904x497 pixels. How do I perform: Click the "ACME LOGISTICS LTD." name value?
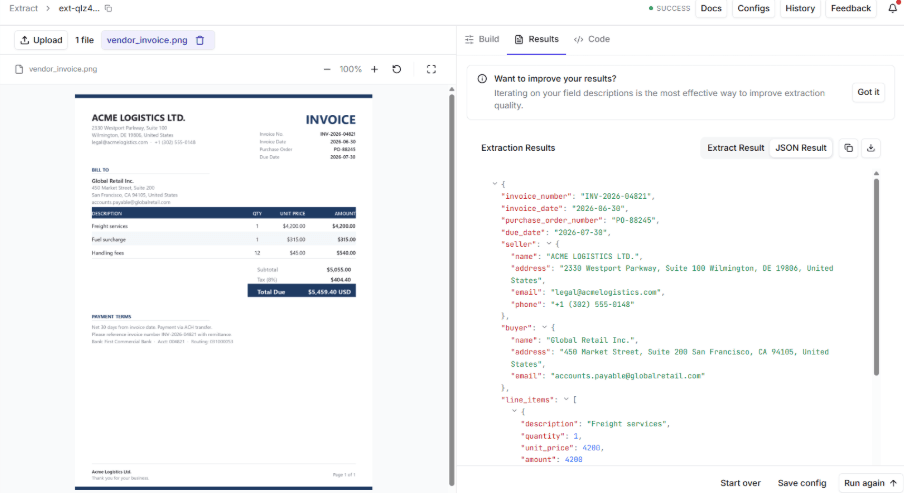coord(594,256)
